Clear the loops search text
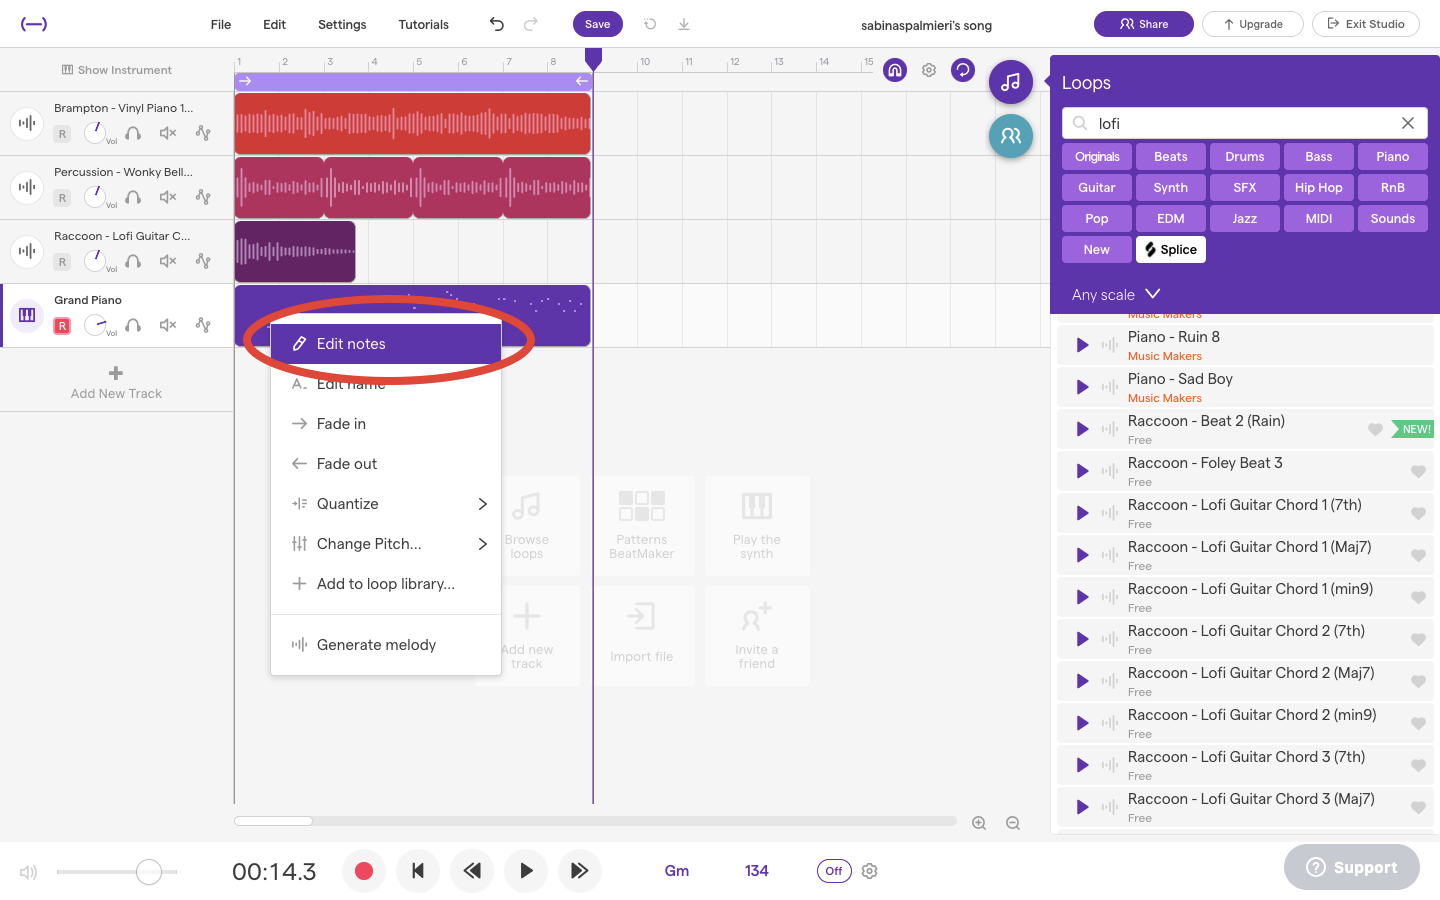The width and height of the screenshot is (1440, 900). pos(1408,123)
